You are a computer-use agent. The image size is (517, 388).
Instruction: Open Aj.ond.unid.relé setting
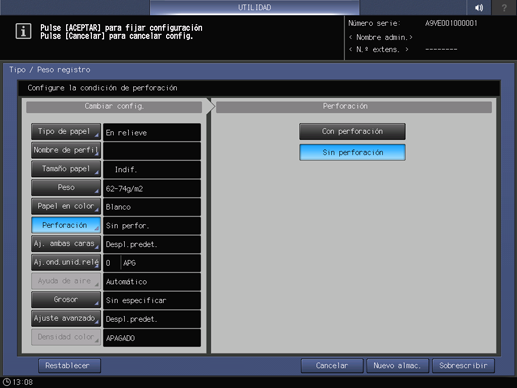tap(66, 262)
